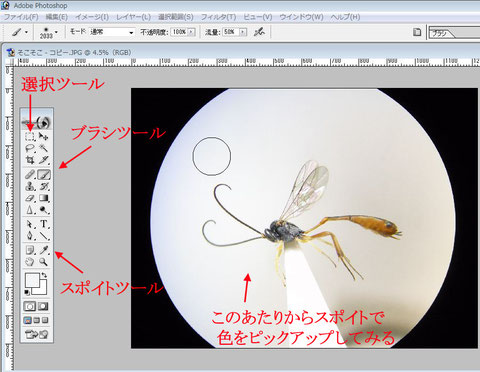
Task: Open the ブラシ tab in palette well
Action: click(442, 33)
